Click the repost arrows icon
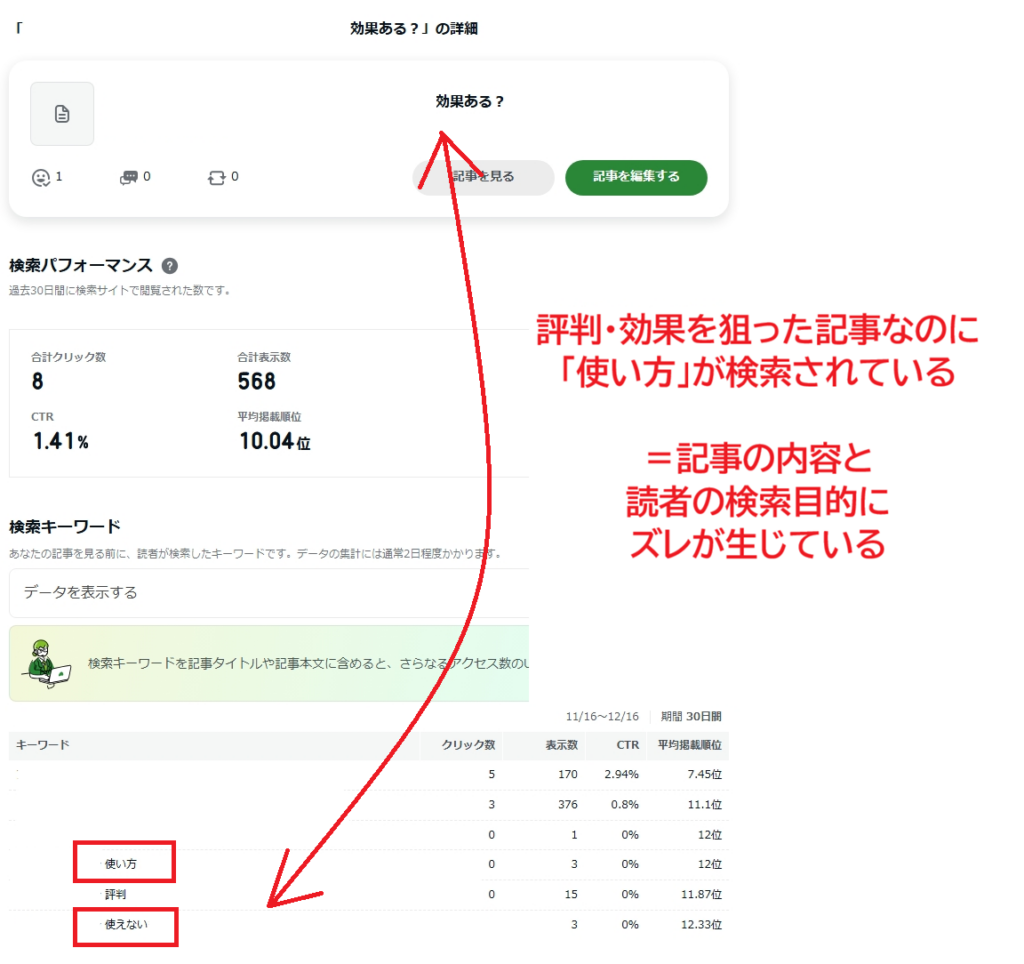The width and height of the screenshot is (1024, 964). 216,178
